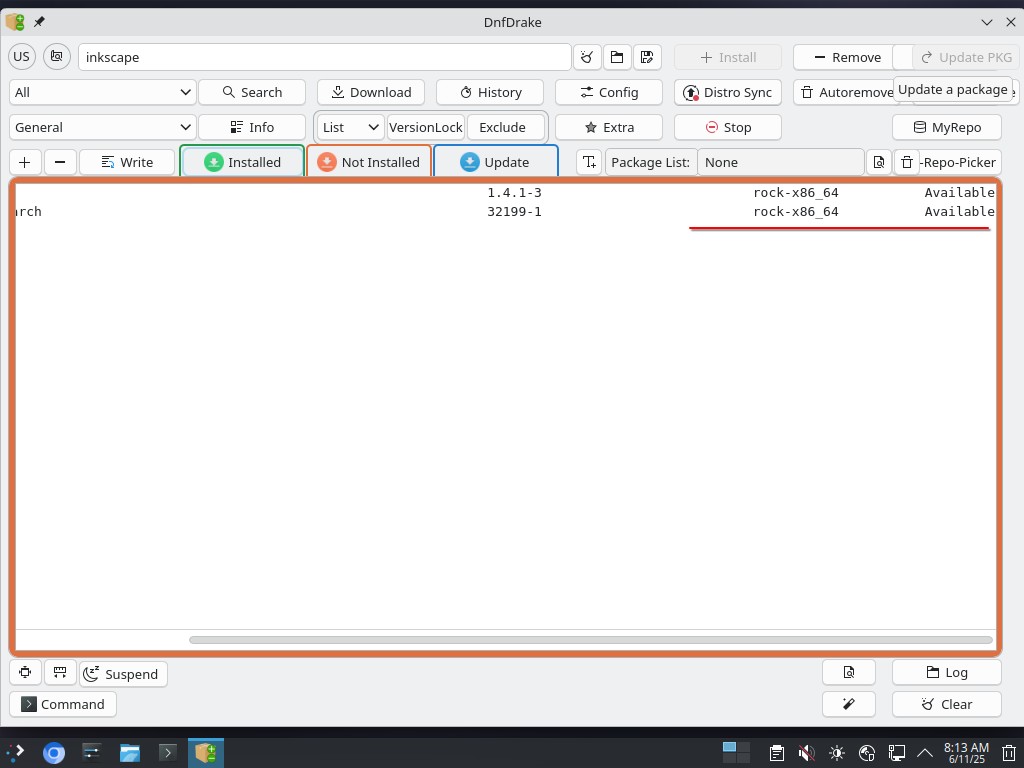This screenshot has height=768, width=1024.
Task: Click the minus button beside Write
Action: click(x=60, y=162)
